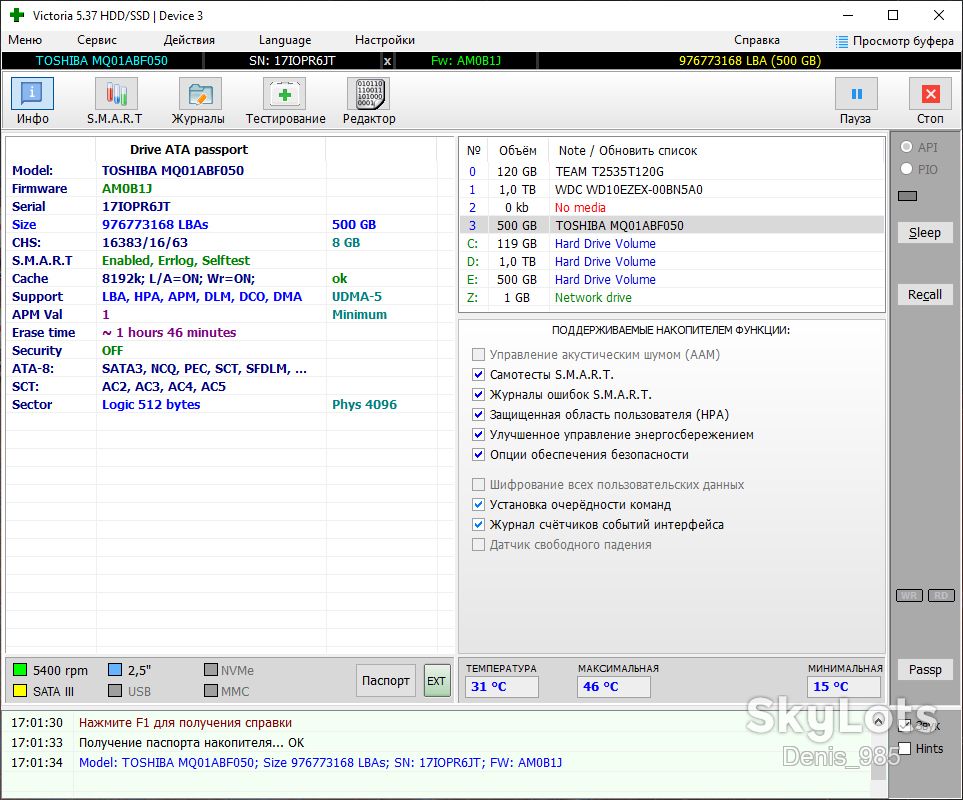Click the Паспорт button
This screenshot has width=963, height=800.
click(x=386, y=681)
